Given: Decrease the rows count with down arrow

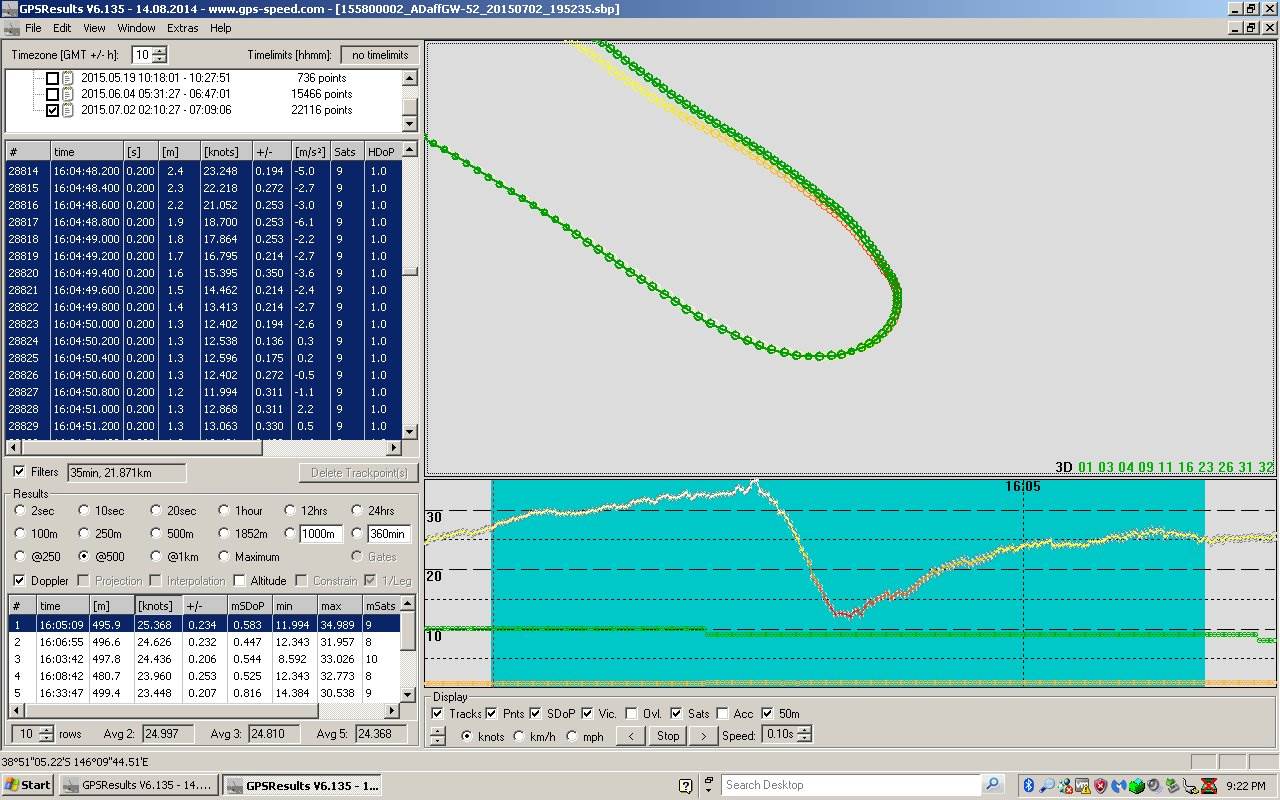Looking at the screenshot, I should point(46,738).
